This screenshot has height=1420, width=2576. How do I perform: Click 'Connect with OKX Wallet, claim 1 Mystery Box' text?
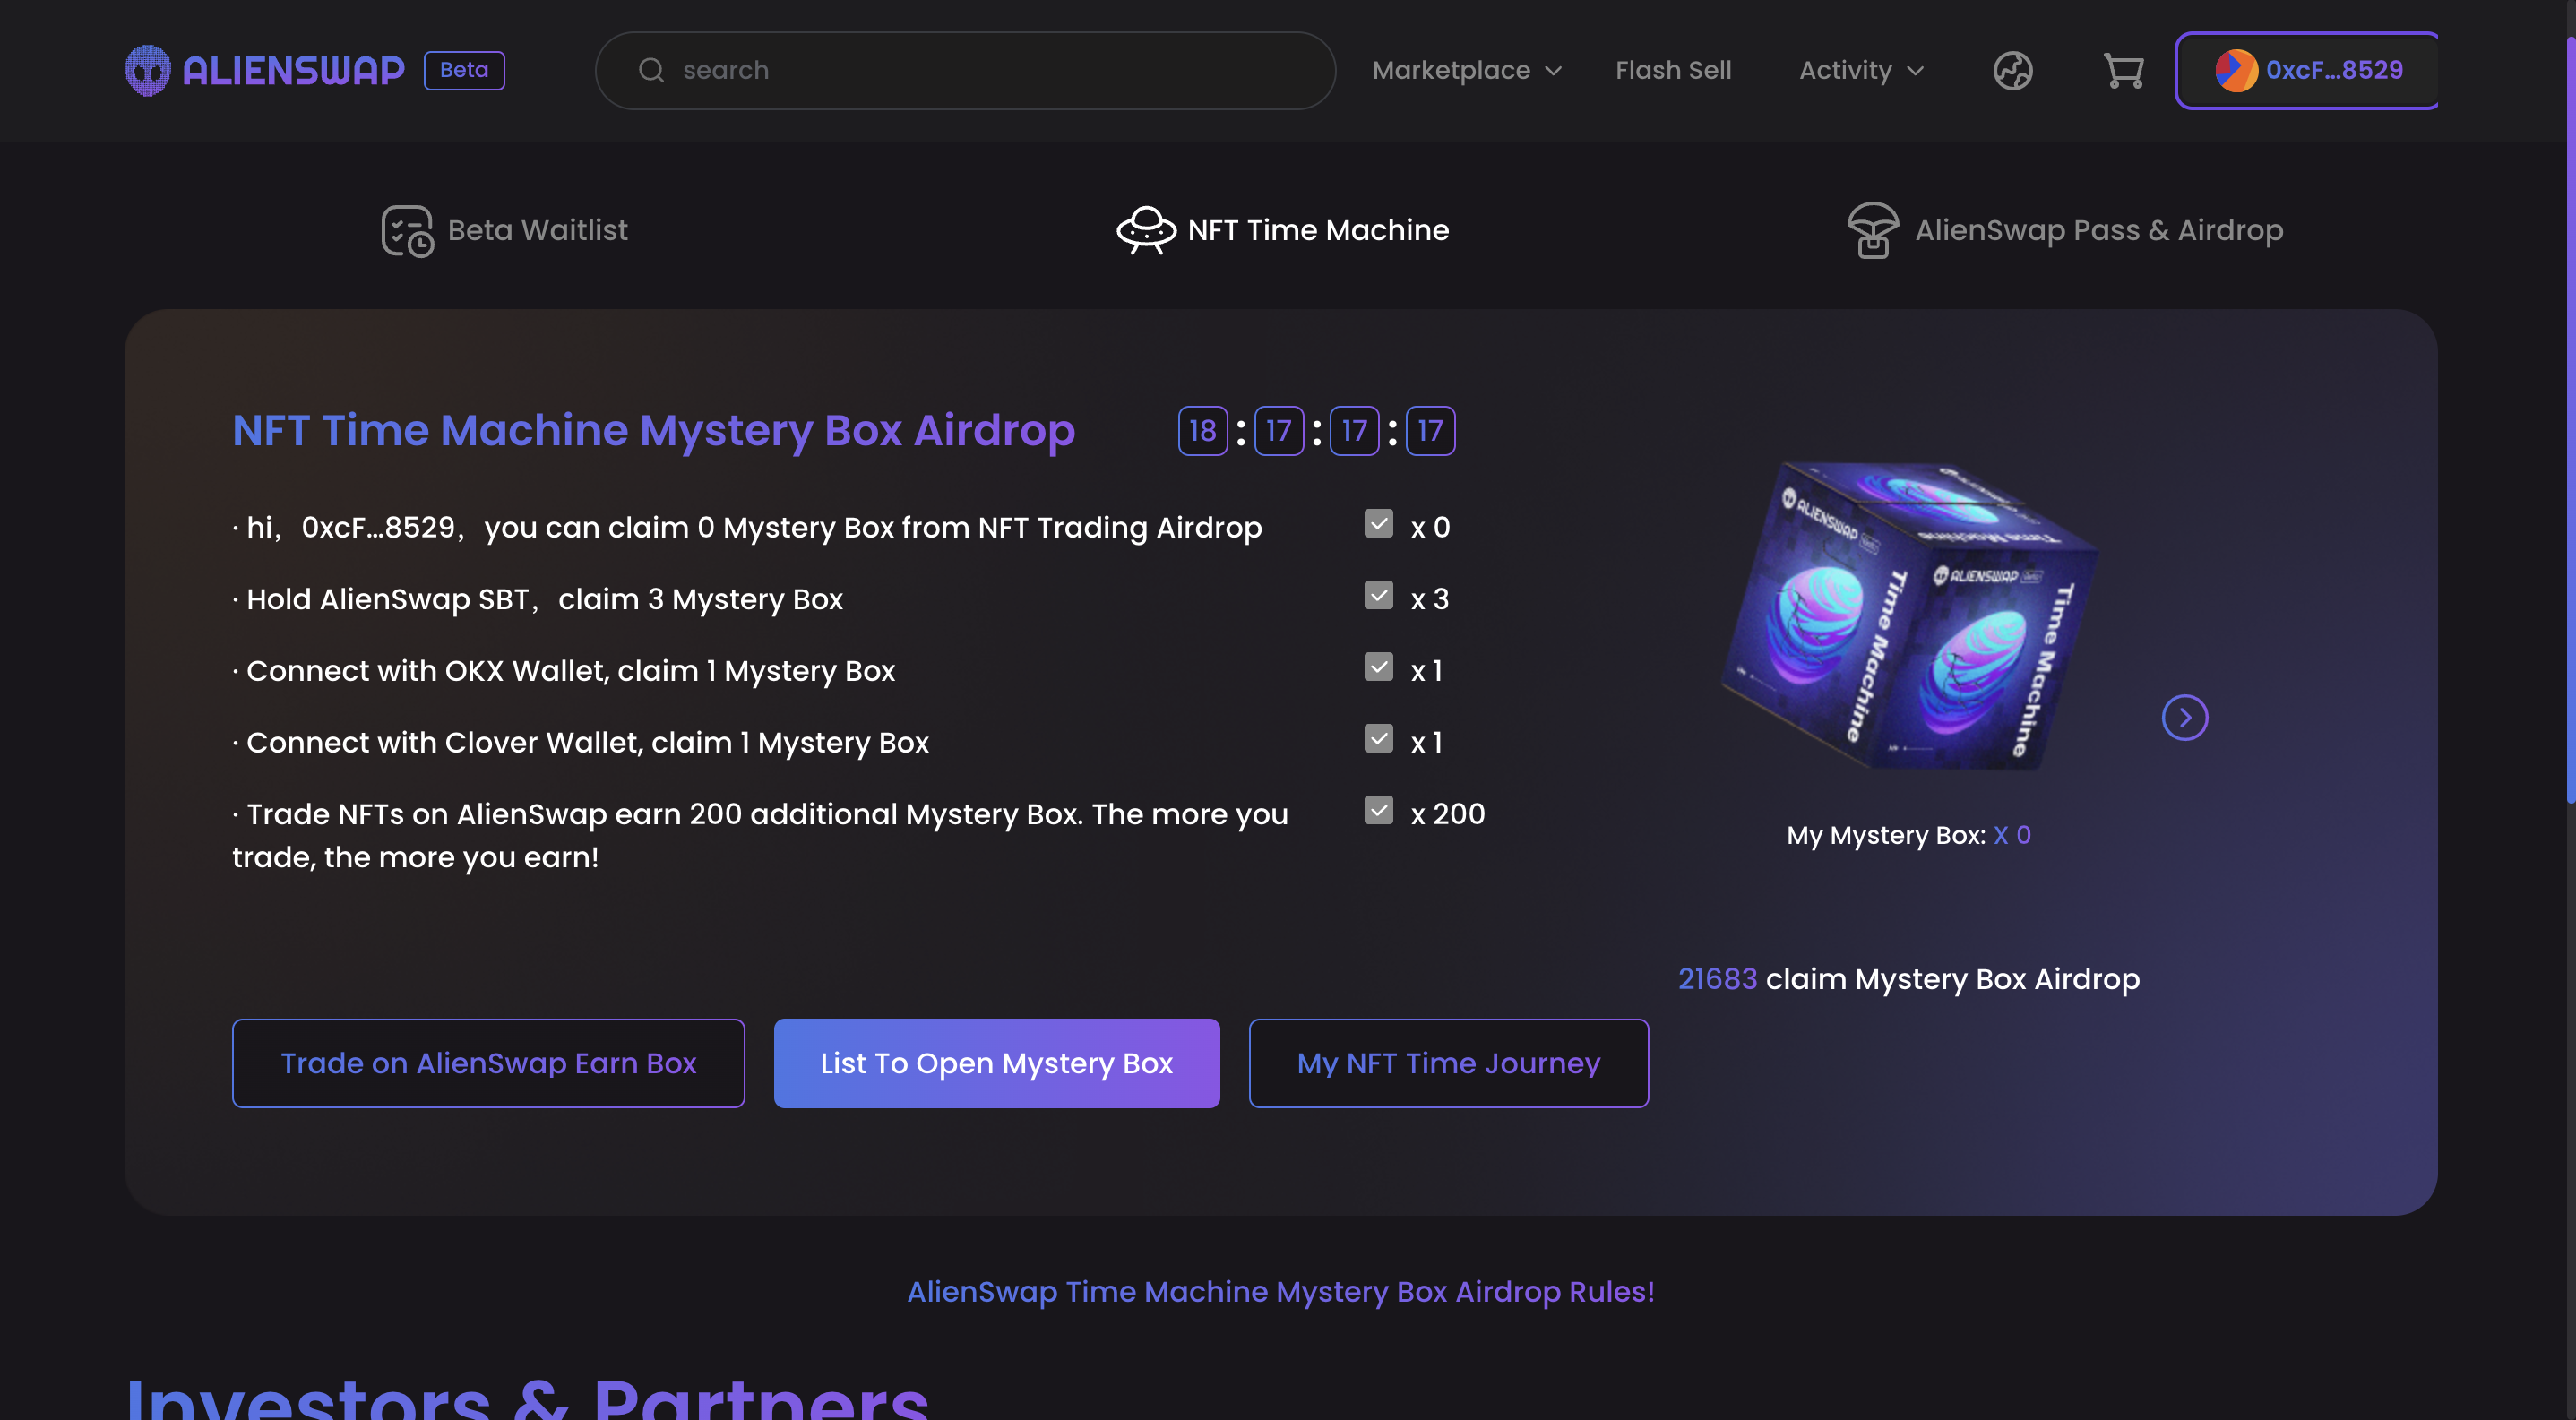570,671
